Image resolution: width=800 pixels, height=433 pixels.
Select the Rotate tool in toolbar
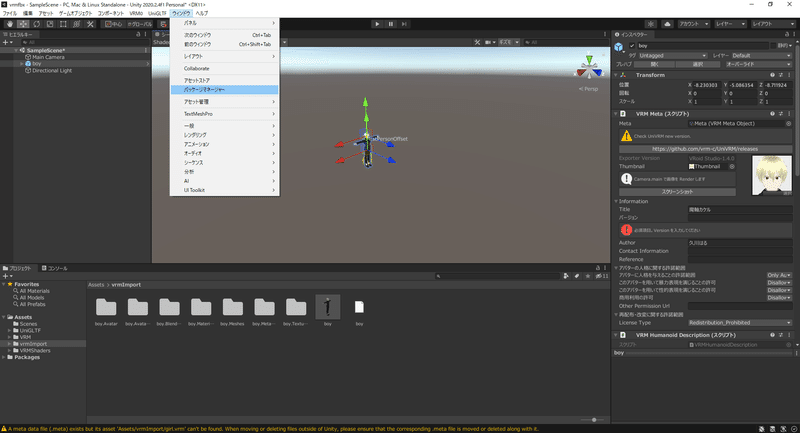coord(36,24)
